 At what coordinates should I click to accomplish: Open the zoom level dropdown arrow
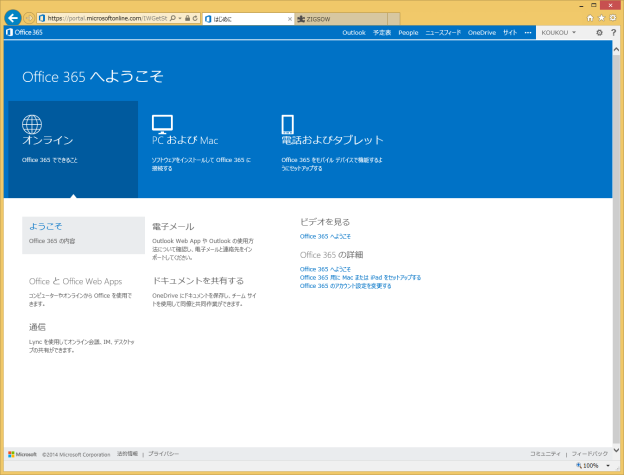click(x=608, y=465)
